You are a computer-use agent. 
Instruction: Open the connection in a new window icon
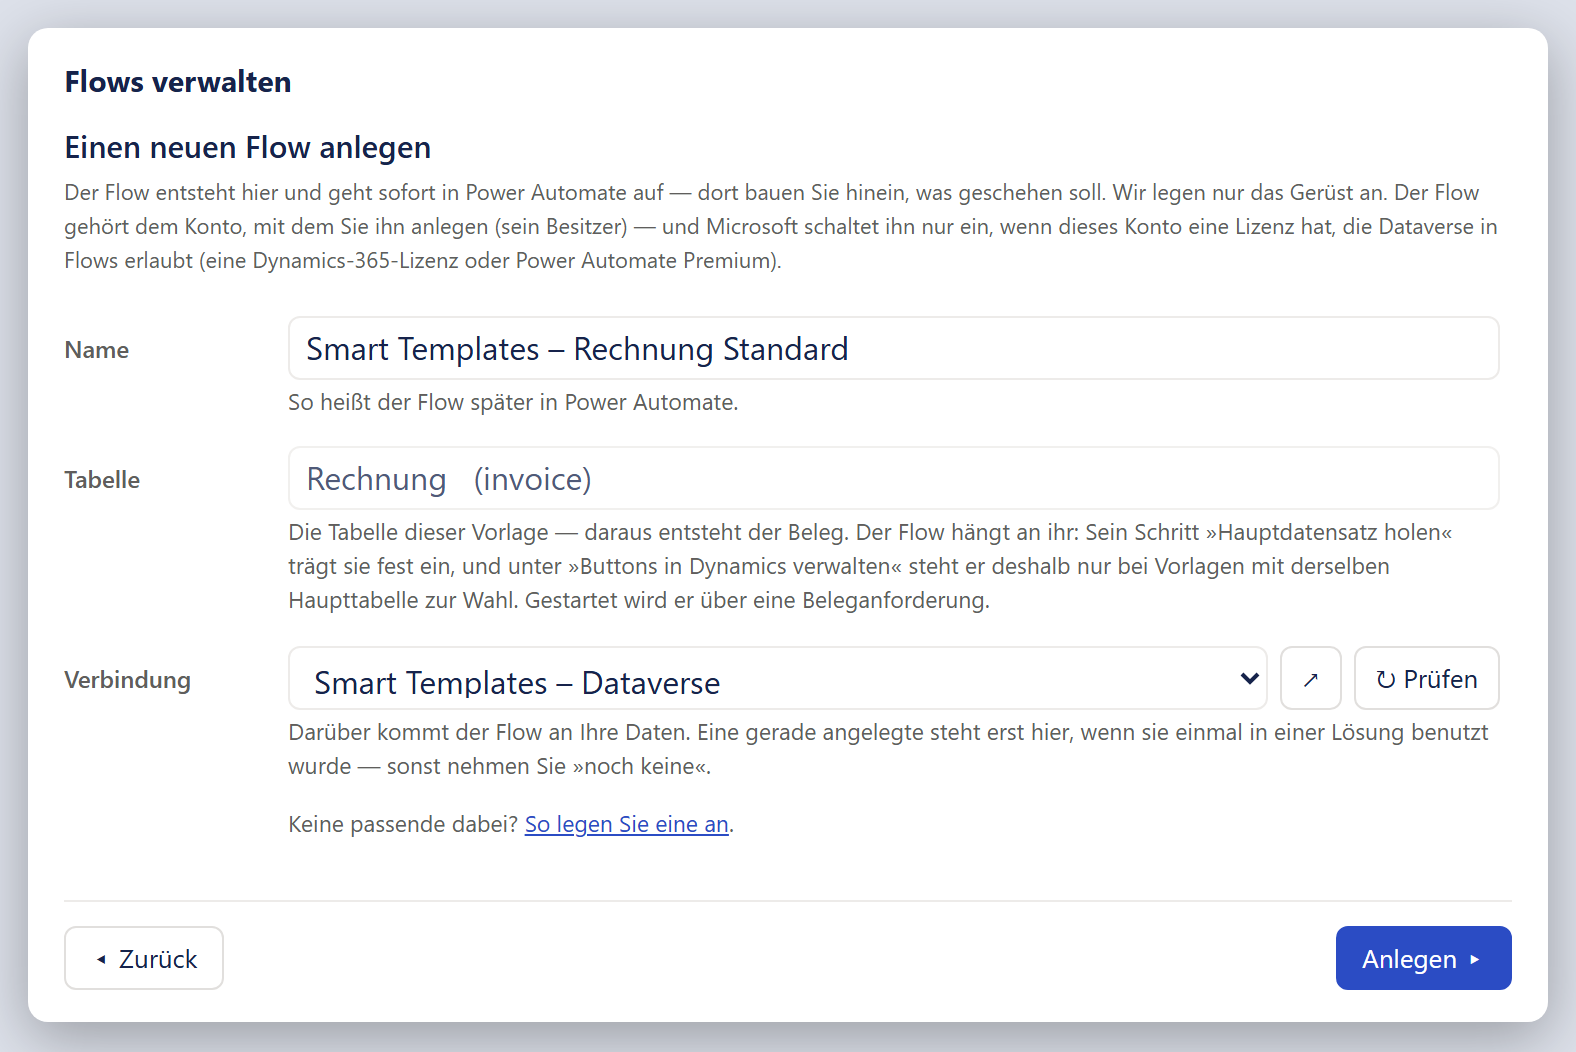1310,679
